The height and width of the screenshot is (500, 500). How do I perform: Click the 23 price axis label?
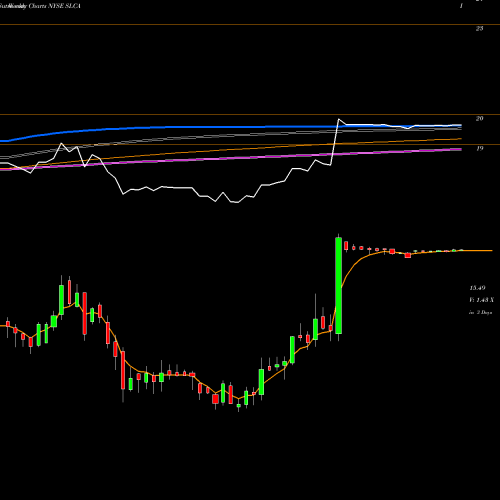[x=479, y=29]
